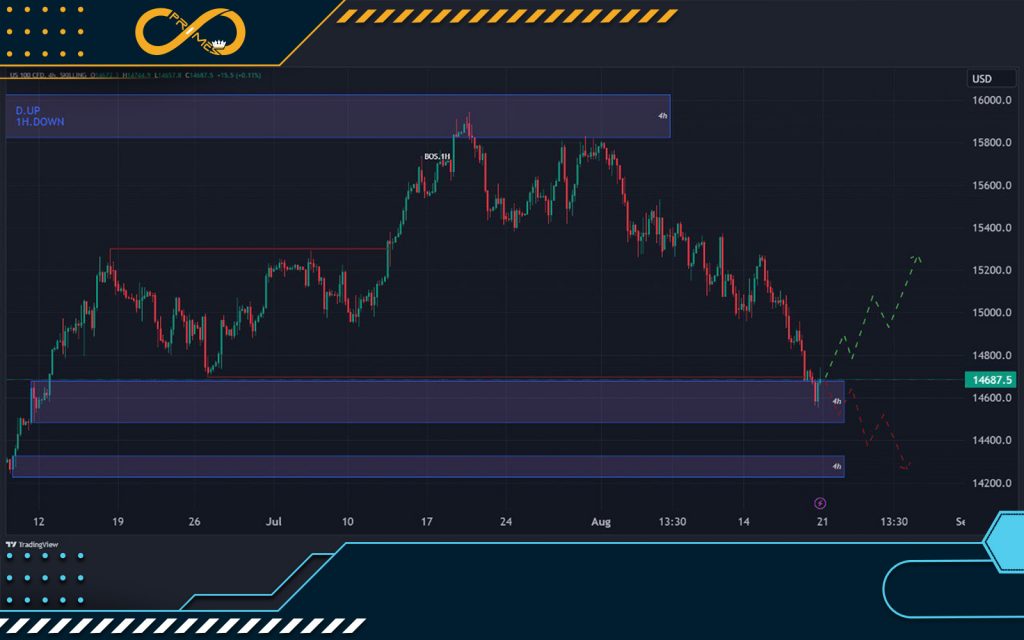
Task: Open the purple lightning event marker
Action: pyautogui.click(x=820, y=503)
